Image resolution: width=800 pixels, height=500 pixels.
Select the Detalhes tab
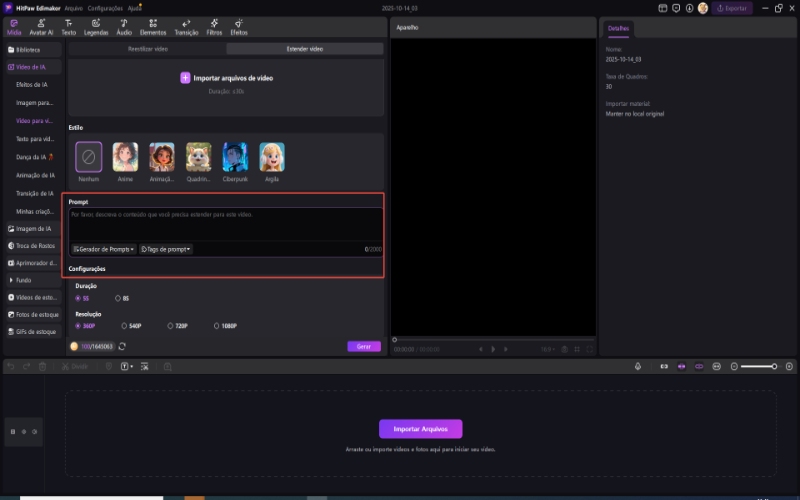pos(618,29)
